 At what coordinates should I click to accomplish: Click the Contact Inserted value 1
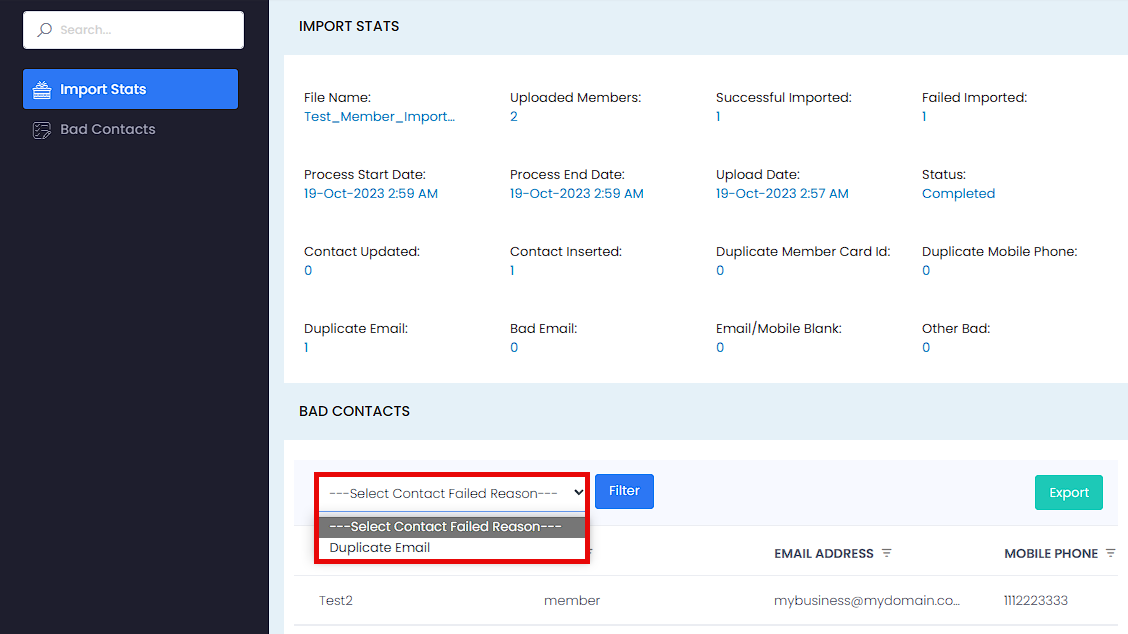tap(512, 271)
